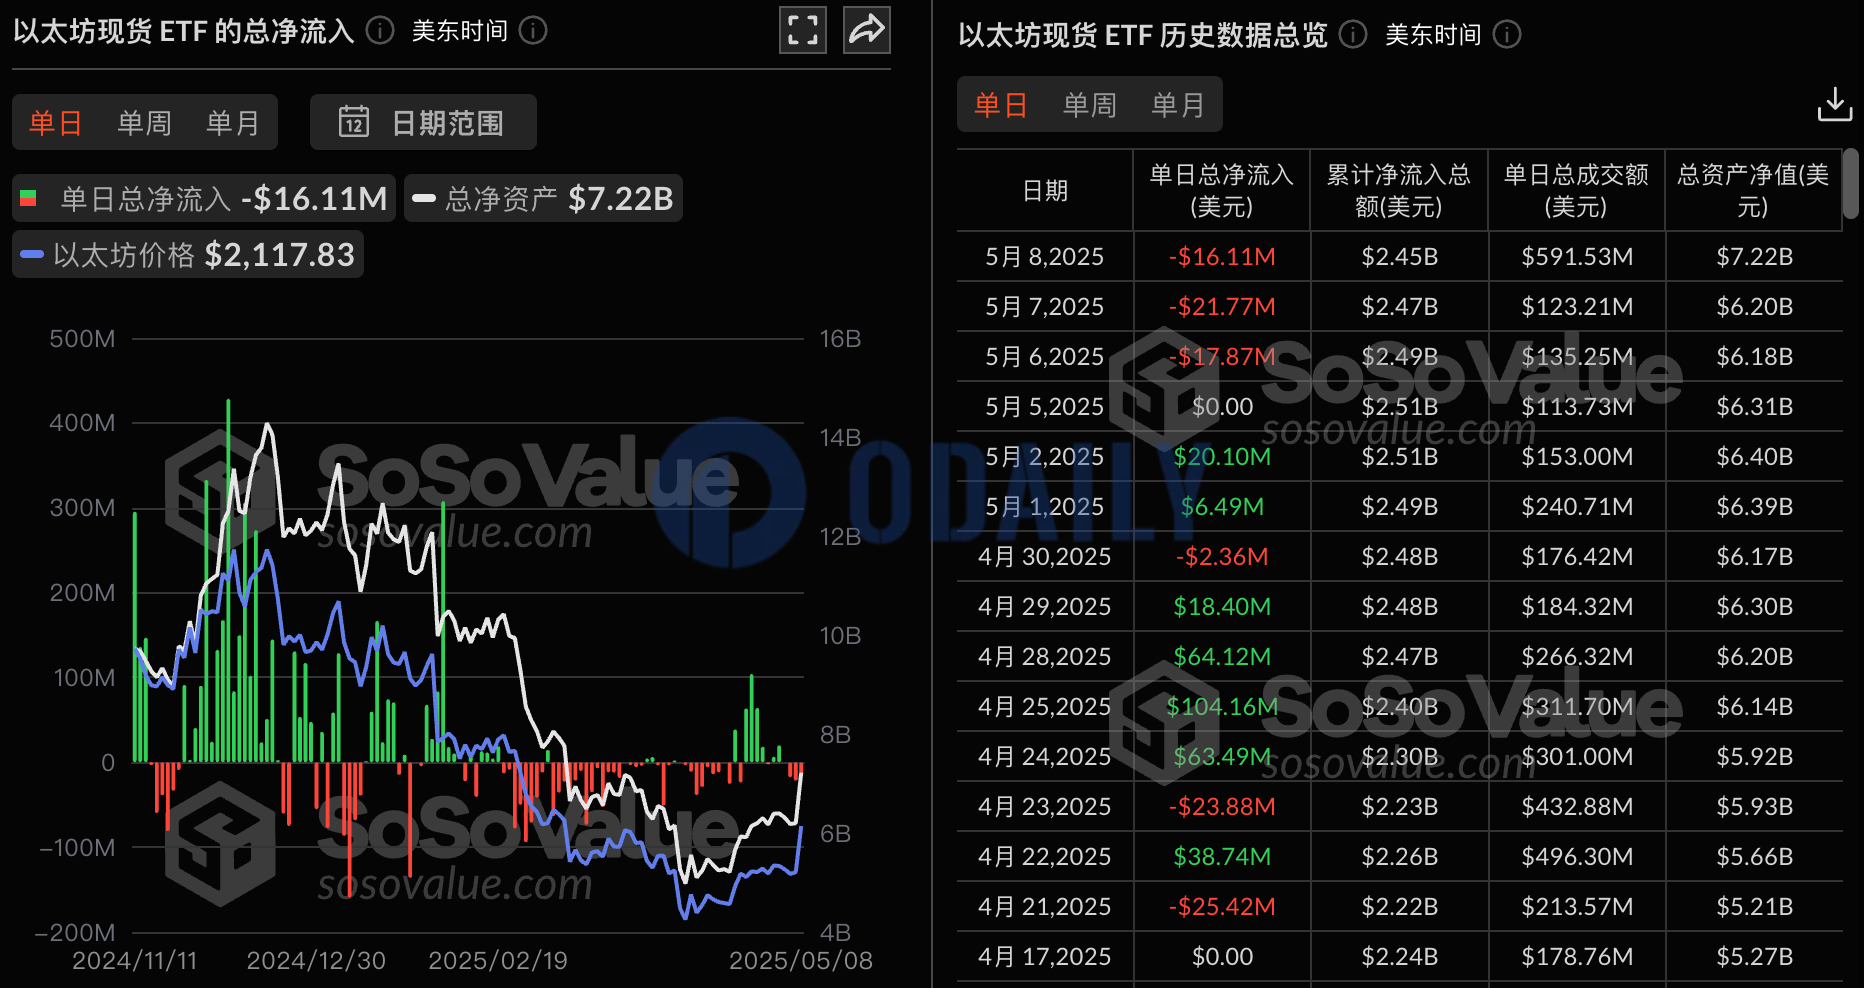Click the $591.53M trading volume cell

click(x=1577, y=257)
